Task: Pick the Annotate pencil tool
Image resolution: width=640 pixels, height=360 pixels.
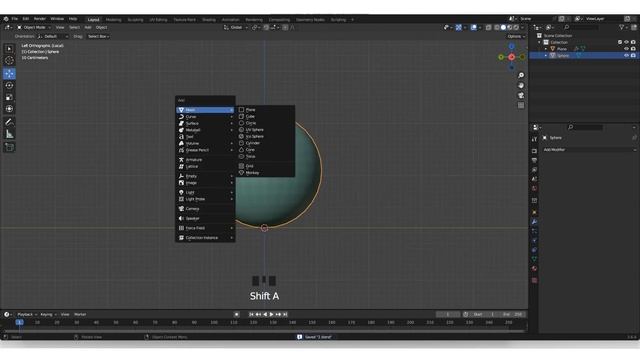Action: coord(9,122)
